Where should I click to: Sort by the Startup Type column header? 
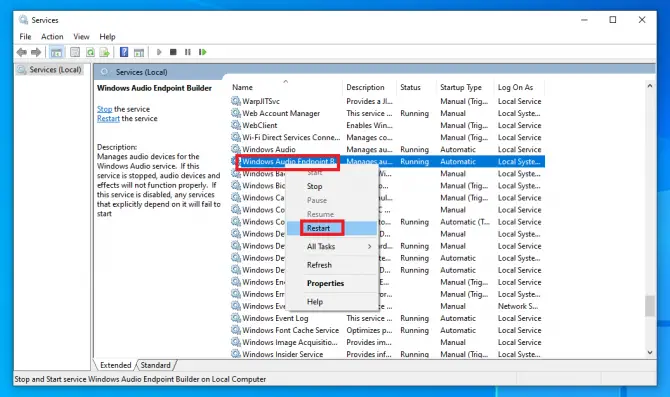(x=465, y=87)
